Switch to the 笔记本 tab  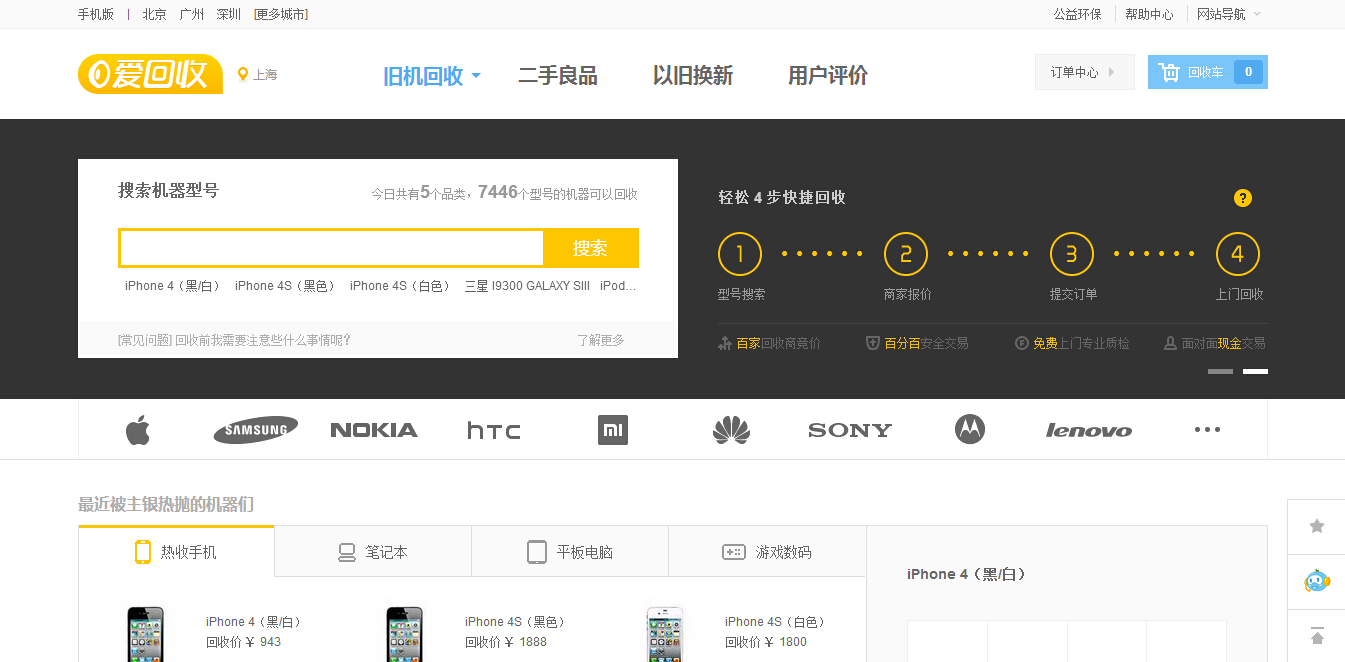(373, 552)
